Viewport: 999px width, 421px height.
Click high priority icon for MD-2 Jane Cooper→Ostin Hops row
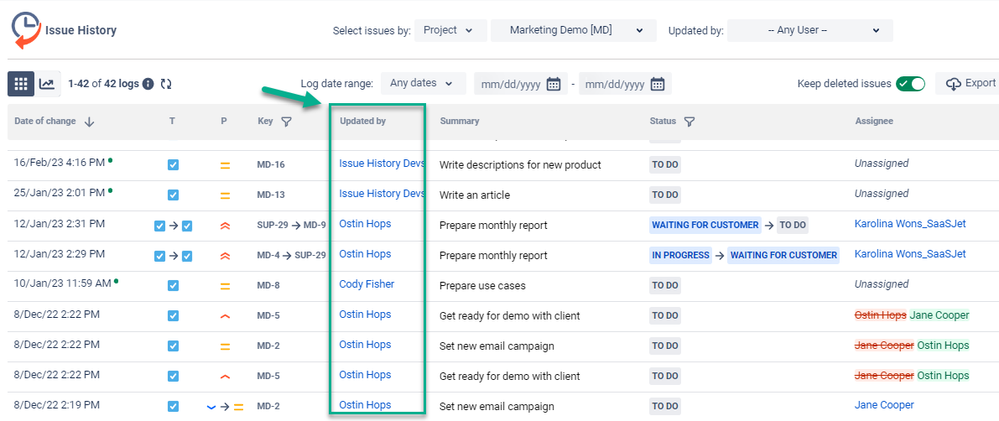tap(225, 346)
